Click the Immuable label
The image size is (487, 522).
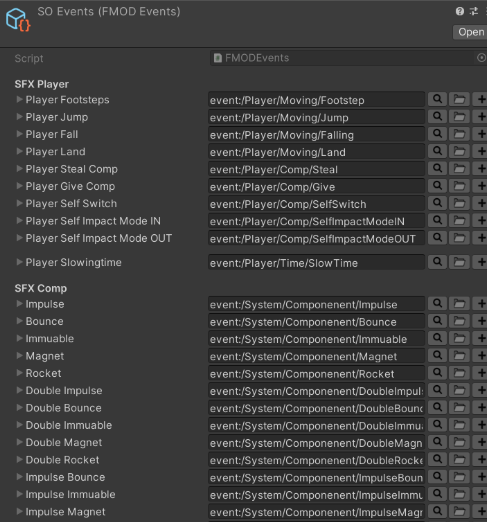coord(50,339)
